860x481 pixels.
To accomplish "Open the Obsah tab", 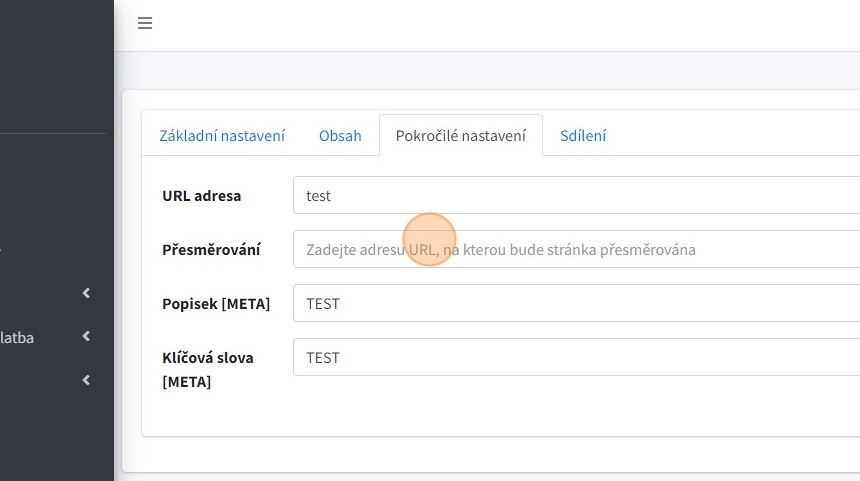I will tap(340, 136).
